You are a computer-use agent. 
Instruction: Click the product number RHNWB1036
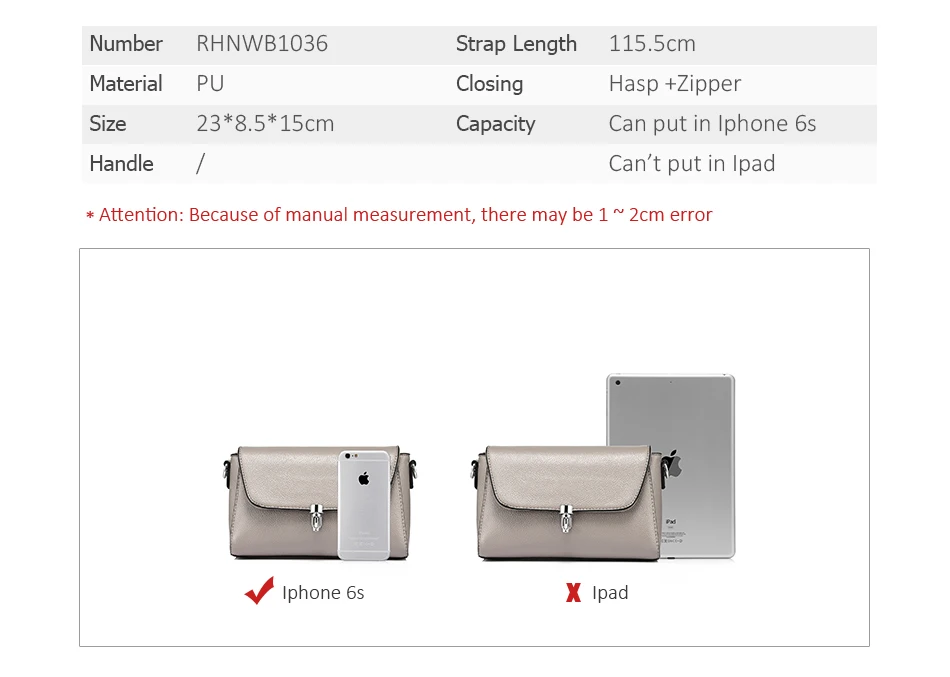[262, 44]
